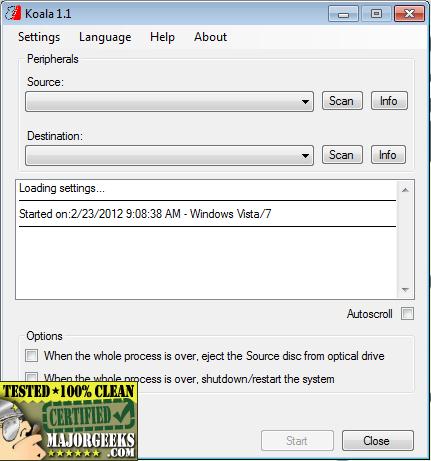Click the Close button at bottom
The width and height of the screenshot is (431, 461).
[x=378, y=441]
